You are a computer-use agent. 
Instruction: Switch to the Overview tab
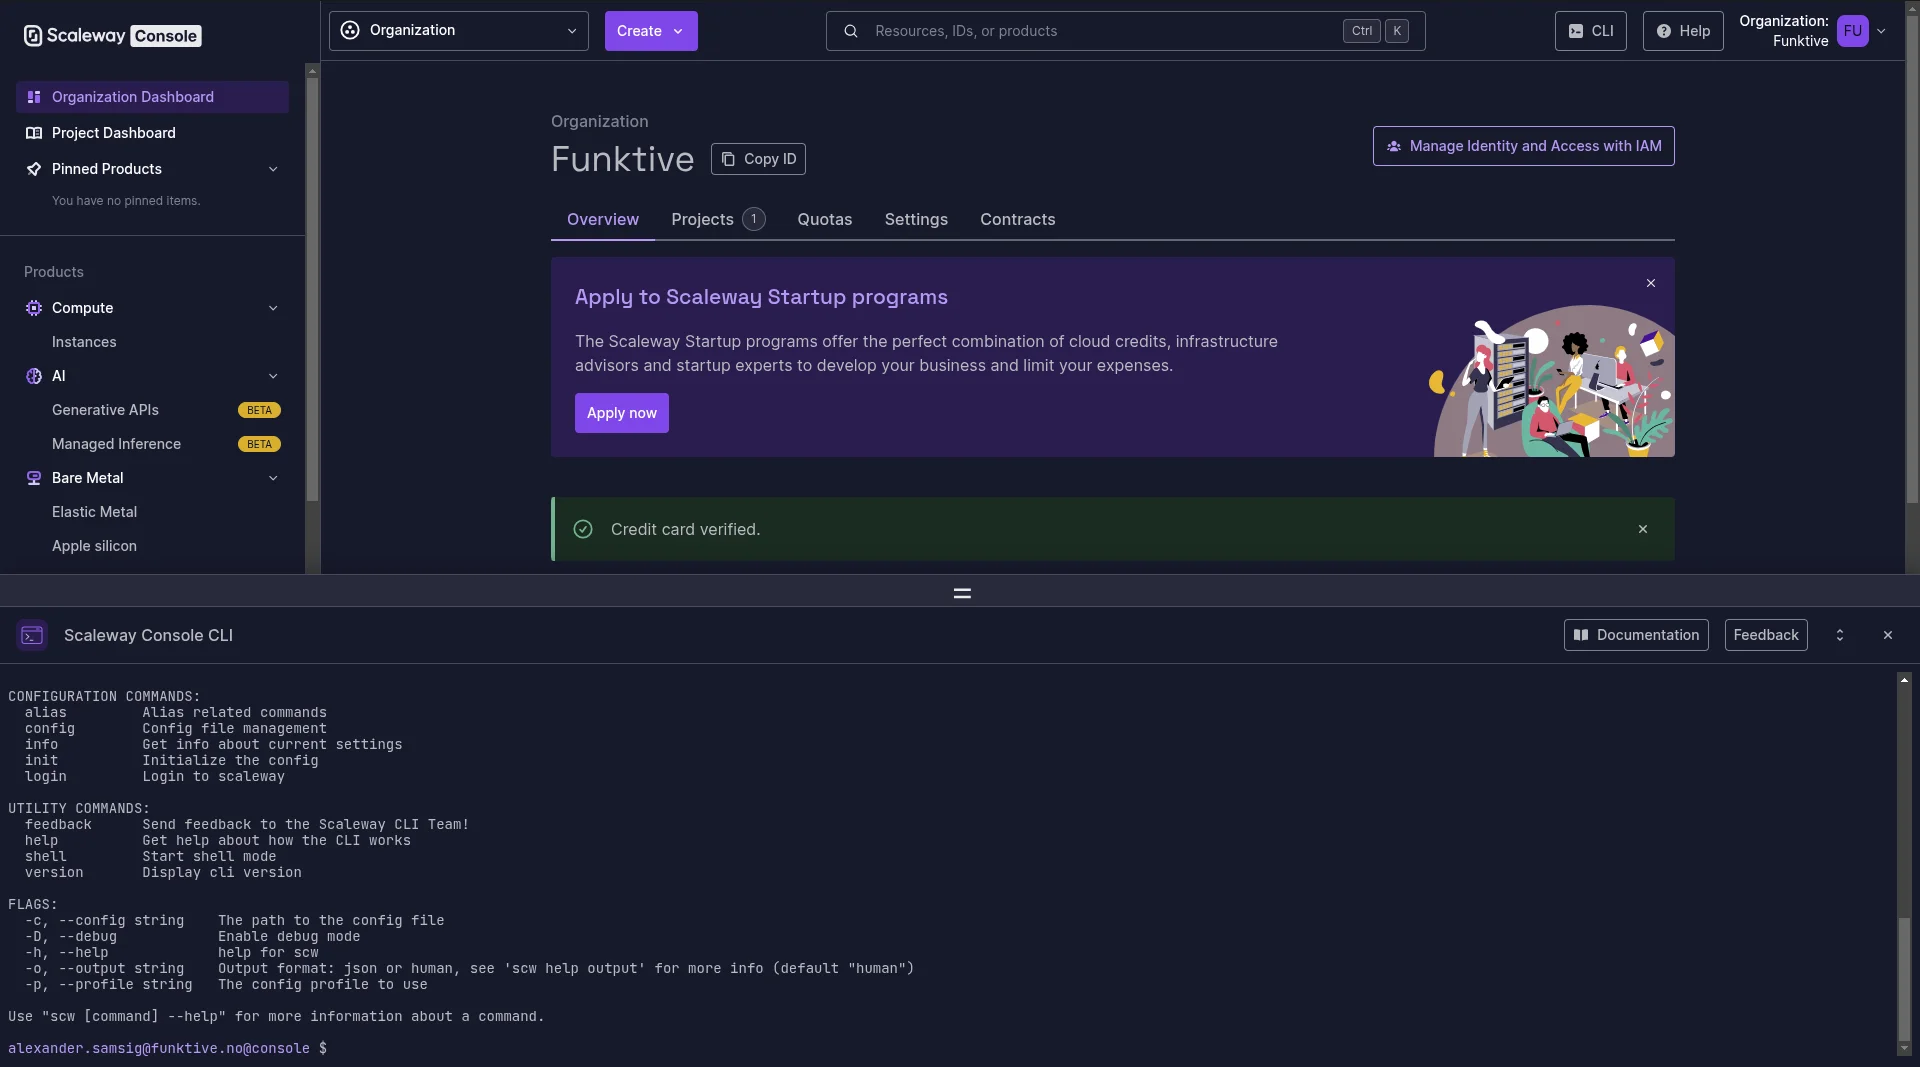(x=603, y=220)
